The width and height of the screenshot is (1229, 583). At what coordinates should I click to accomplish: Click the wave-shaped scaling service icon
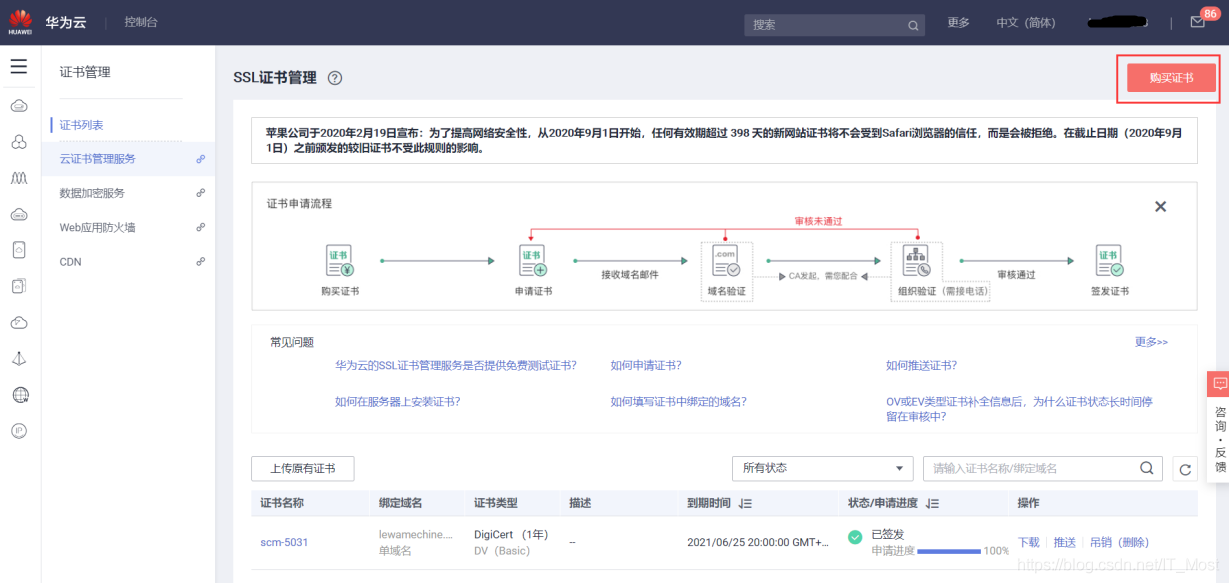(19, 178)
